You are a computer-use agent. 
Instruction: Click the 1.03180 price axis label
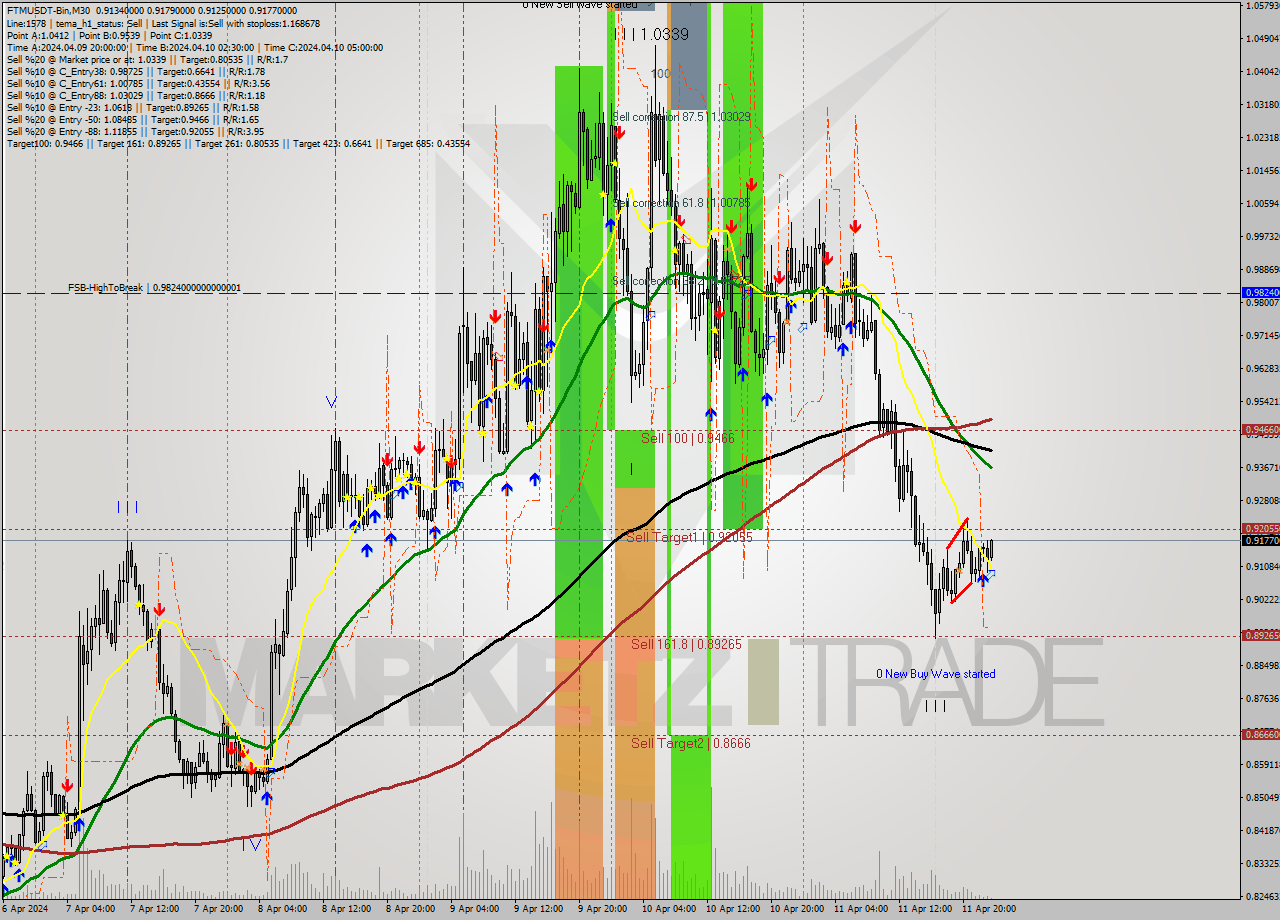pos(1261,105)
